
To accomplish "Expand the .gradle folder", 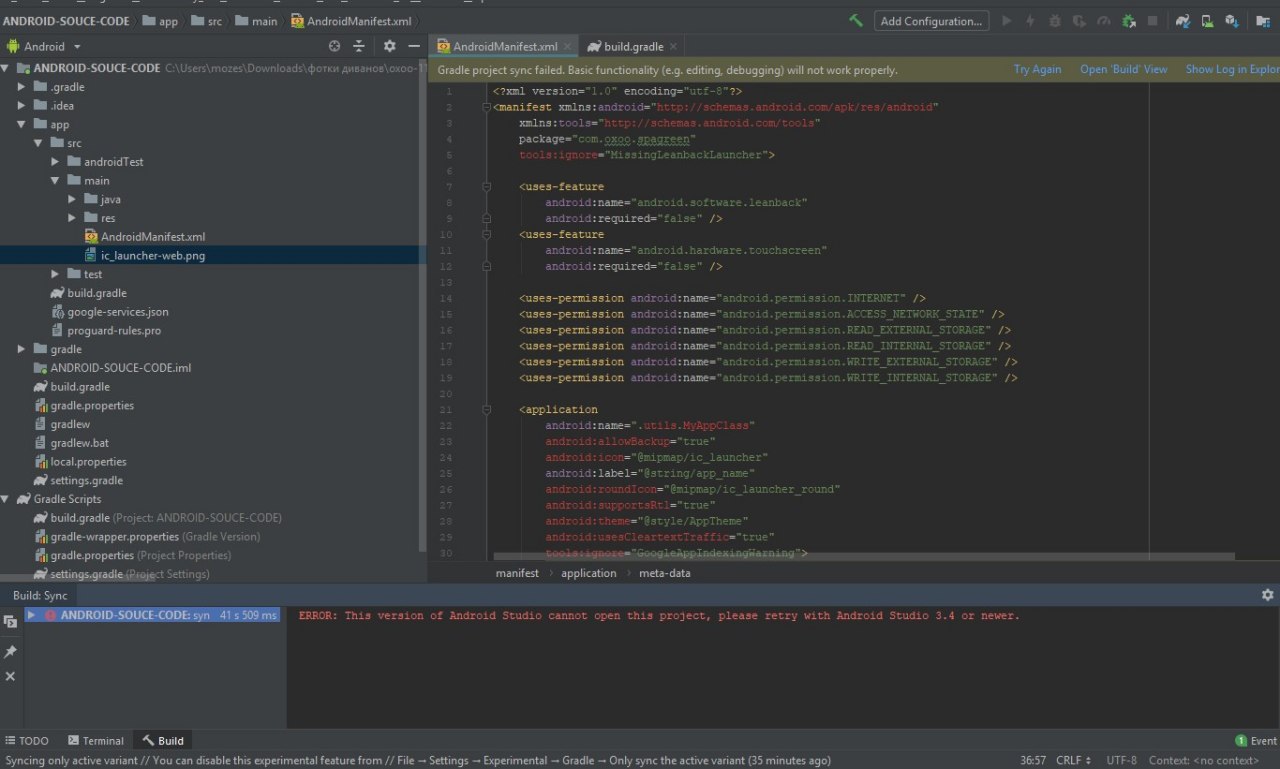I will point(22,87).
